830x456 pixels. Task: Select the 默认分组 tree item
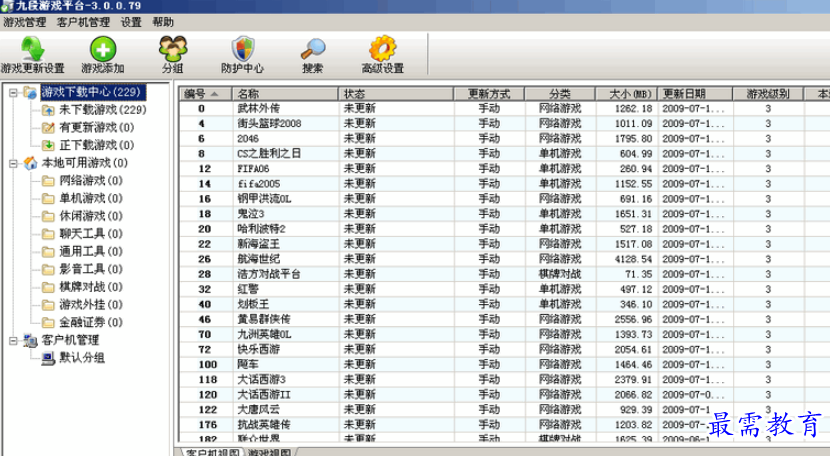click(x=82, y=358)
